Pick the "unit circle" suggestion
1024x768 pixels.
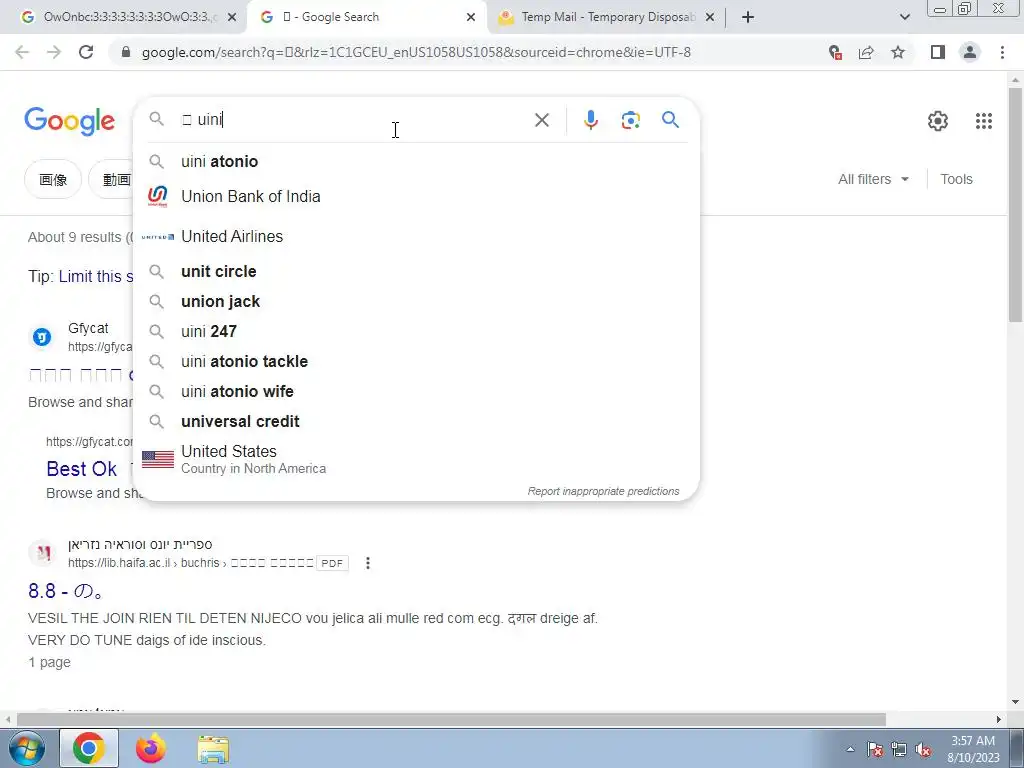point(416,271)
